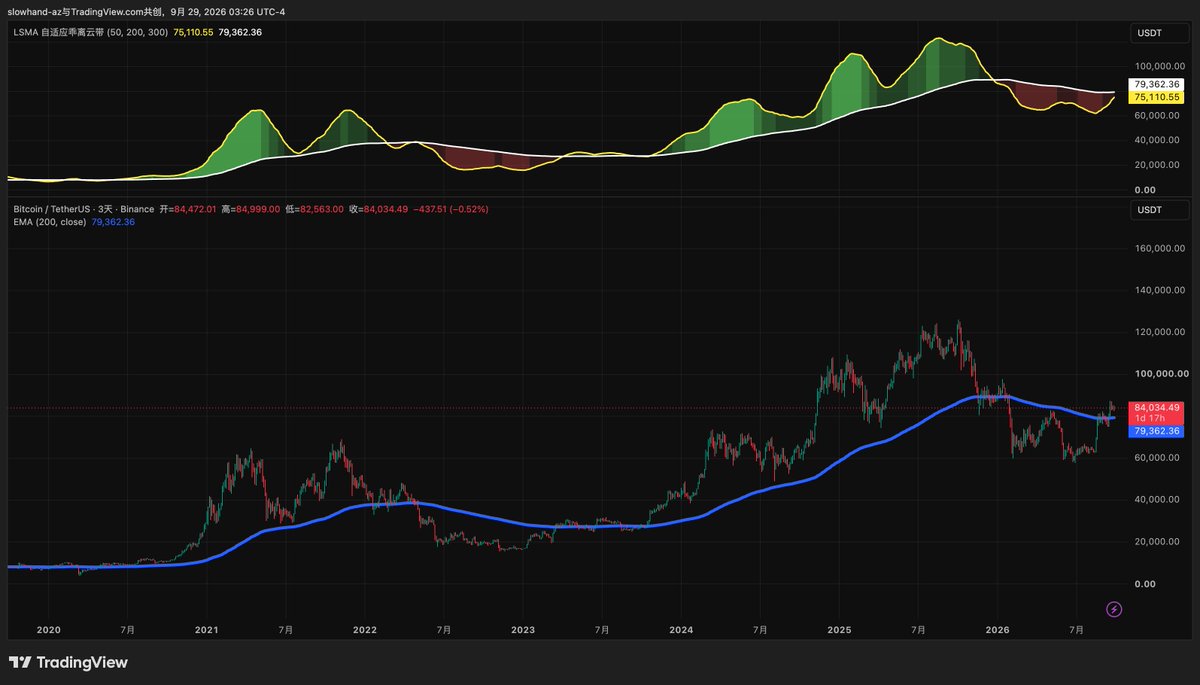Click the red 84,034.49 last price label
The image size is (1200, 685).
(1156, 408)
